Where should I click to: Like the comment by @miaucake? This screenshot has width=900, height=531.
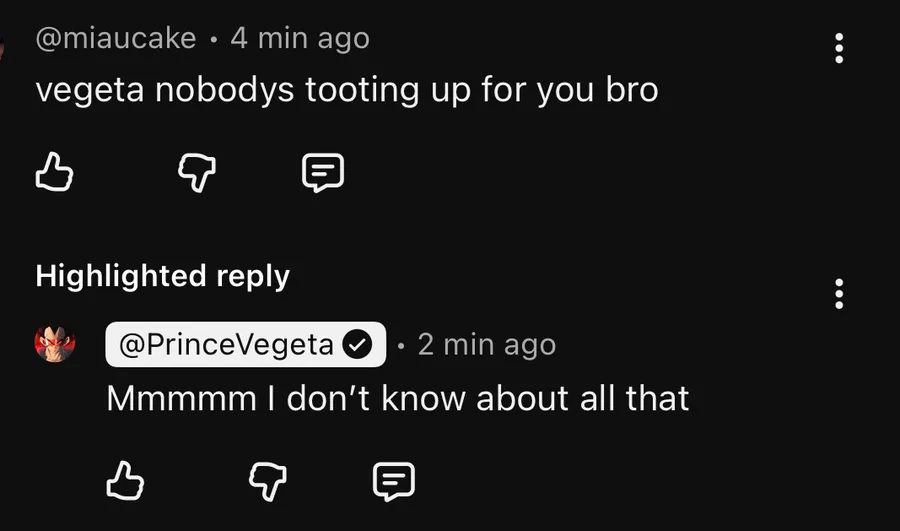(x=54, y=174)
